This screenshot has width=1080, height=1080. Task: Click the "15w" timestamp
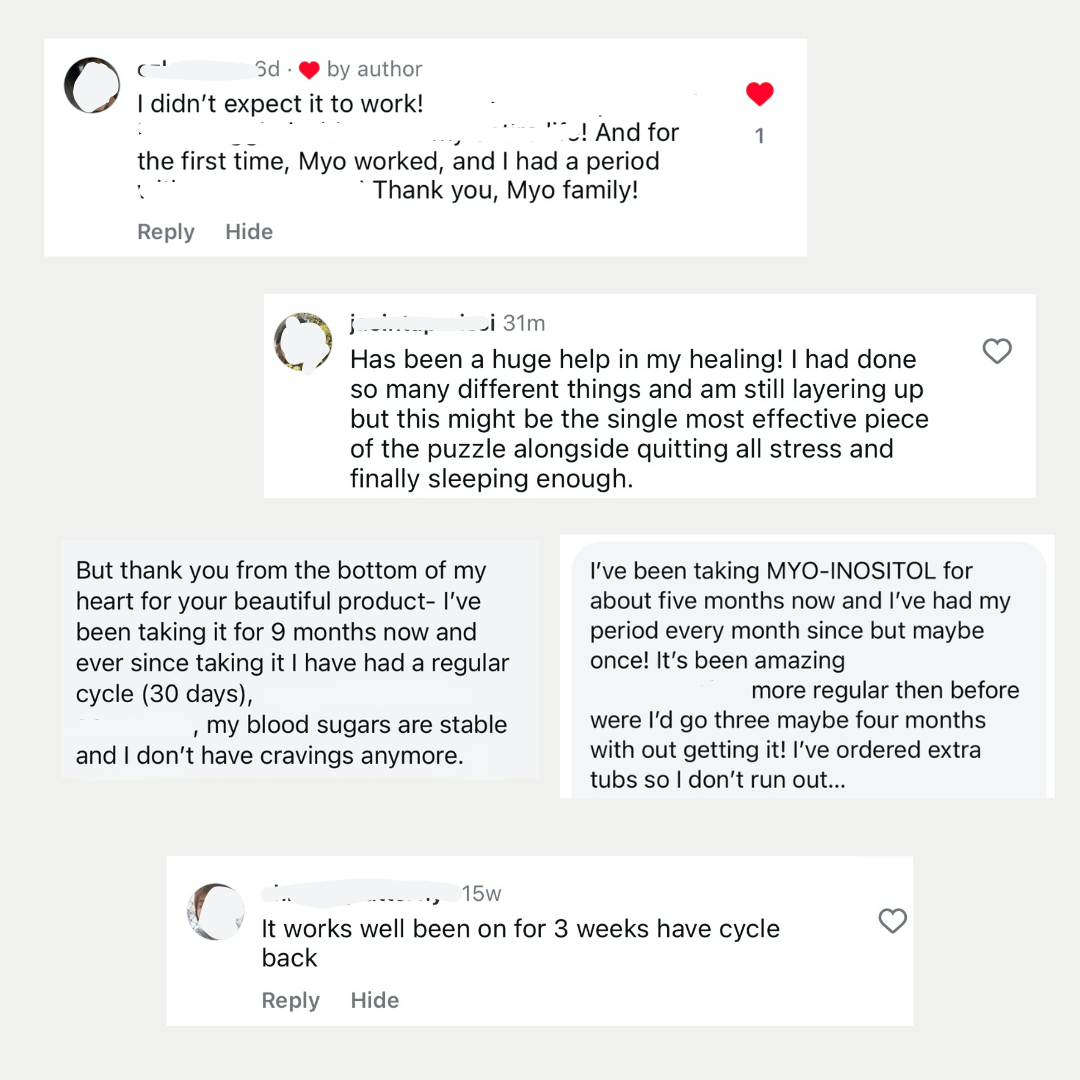point(481,894)
